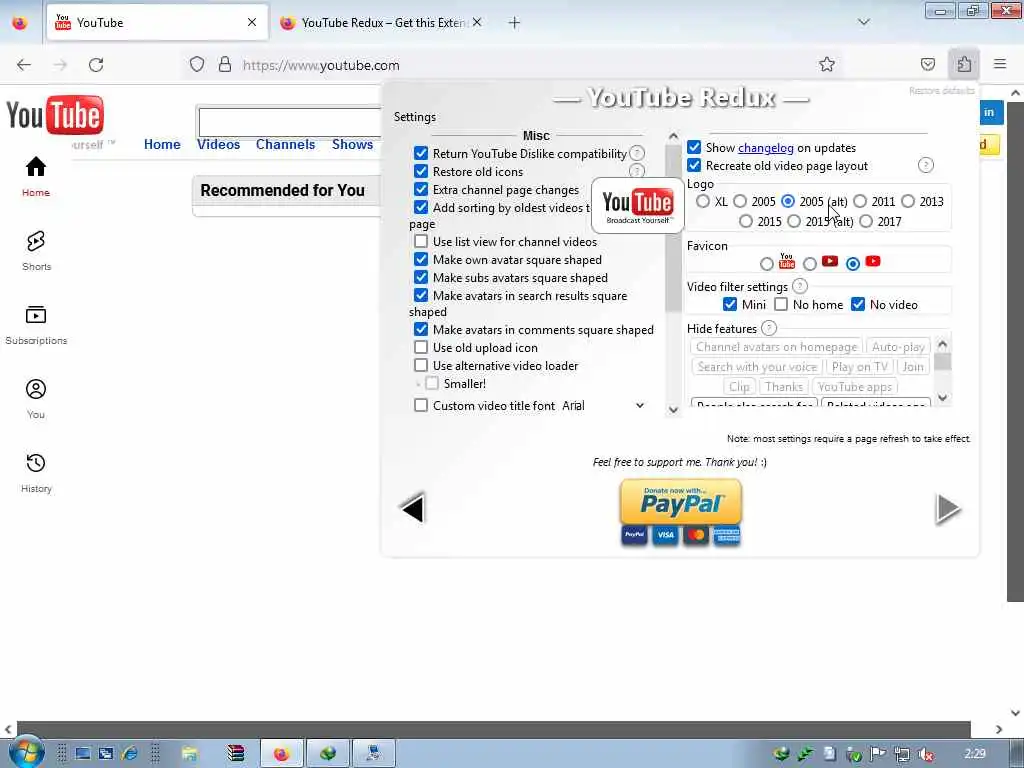Click the muted volume tray icon
This screenshot has width=1024, height=768.
coord(925,754)
